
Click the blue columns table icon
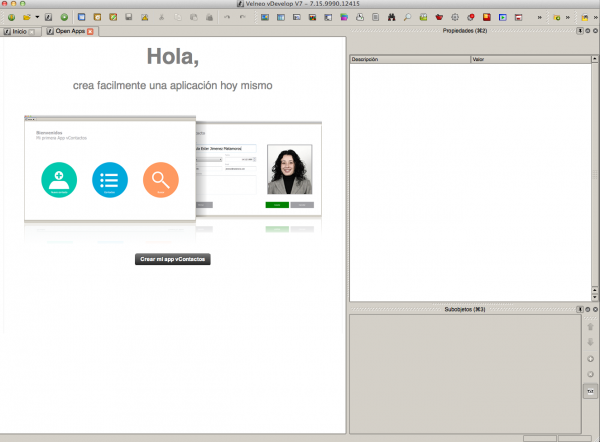tap(281, 17)
